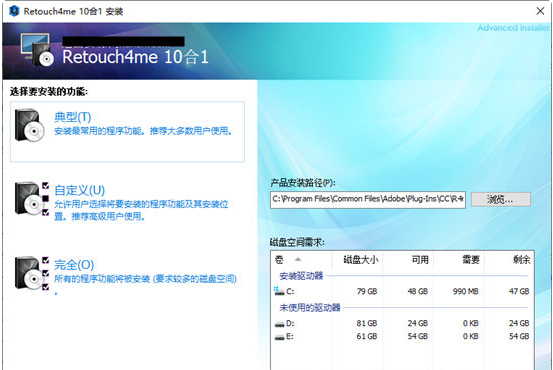Click the Advanced Installer watermark link

pos(513,28)
